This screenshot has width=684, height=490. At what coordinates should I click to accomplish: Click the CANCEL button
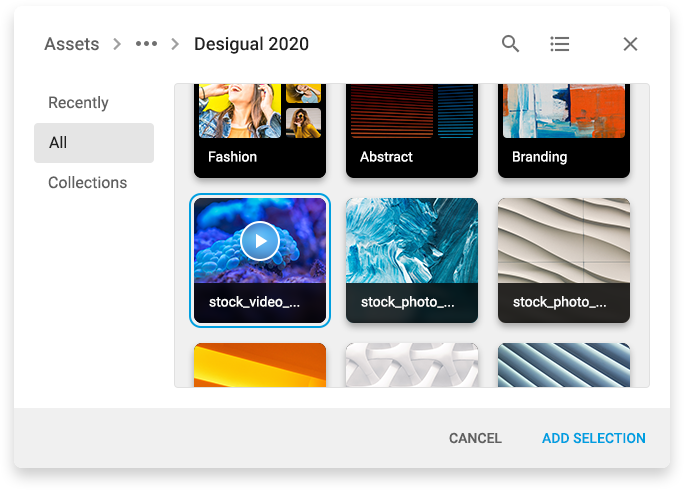point(475,438)
